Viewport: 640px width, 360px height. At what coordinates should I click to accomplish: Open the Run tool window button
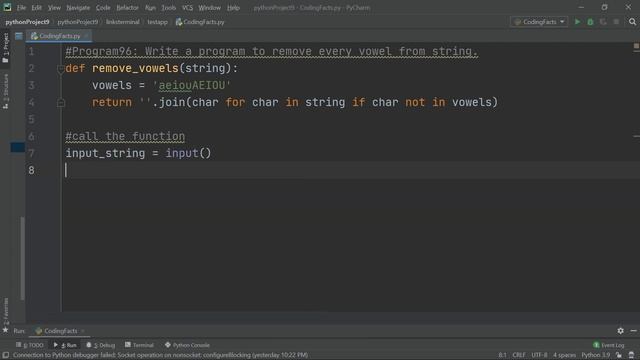pos(65,345)
